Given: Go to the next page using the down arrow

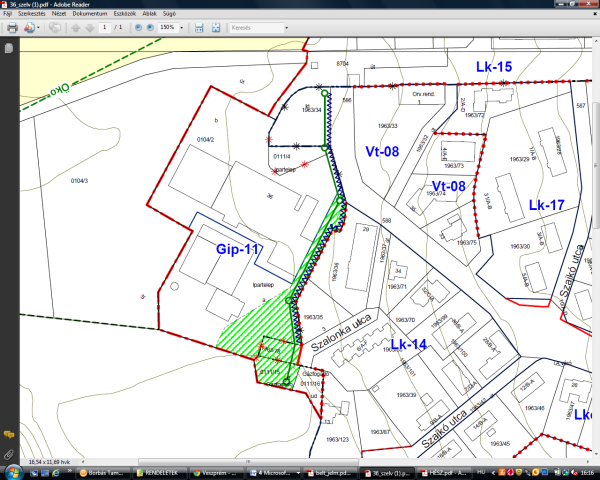Looking at the screenshot, I should click(89, 28).
